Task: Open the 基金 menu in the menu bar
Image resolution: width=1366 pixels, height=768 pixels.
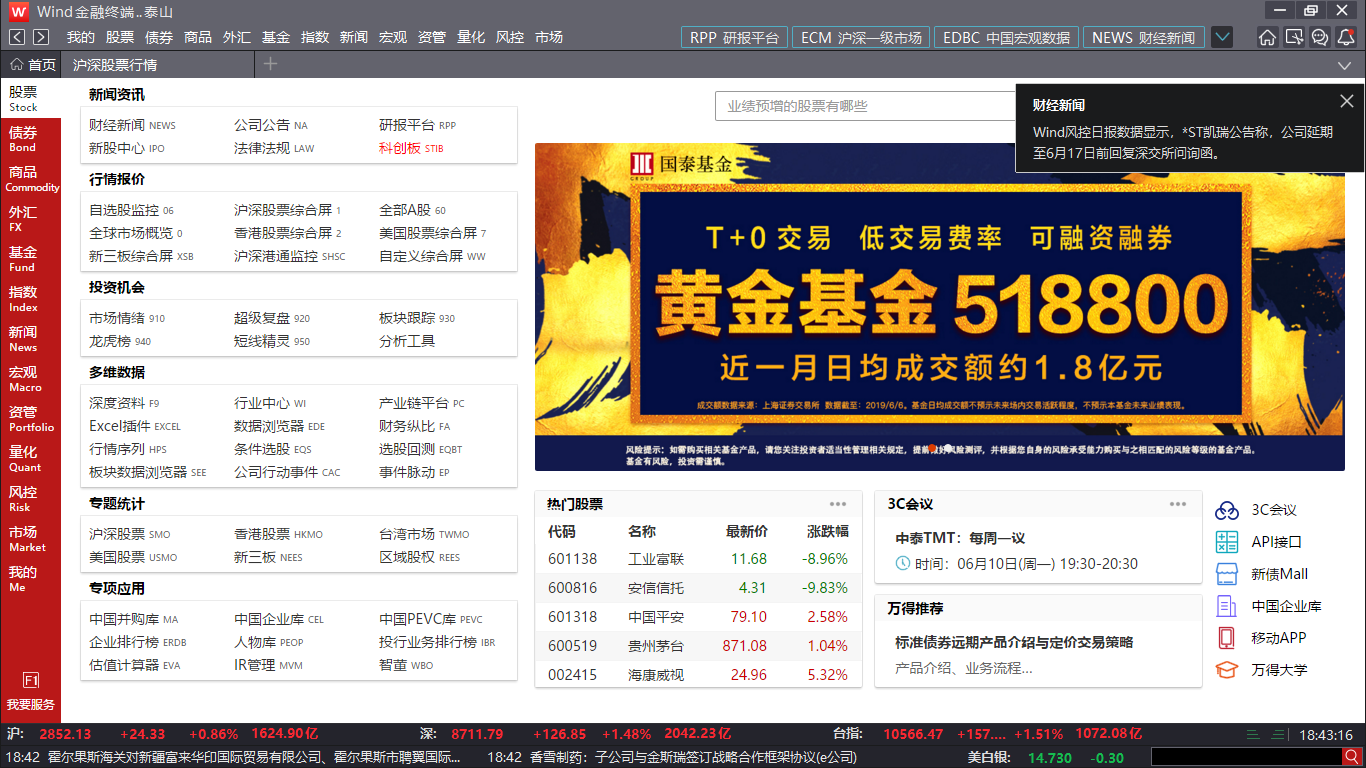Action: (276, 37)
